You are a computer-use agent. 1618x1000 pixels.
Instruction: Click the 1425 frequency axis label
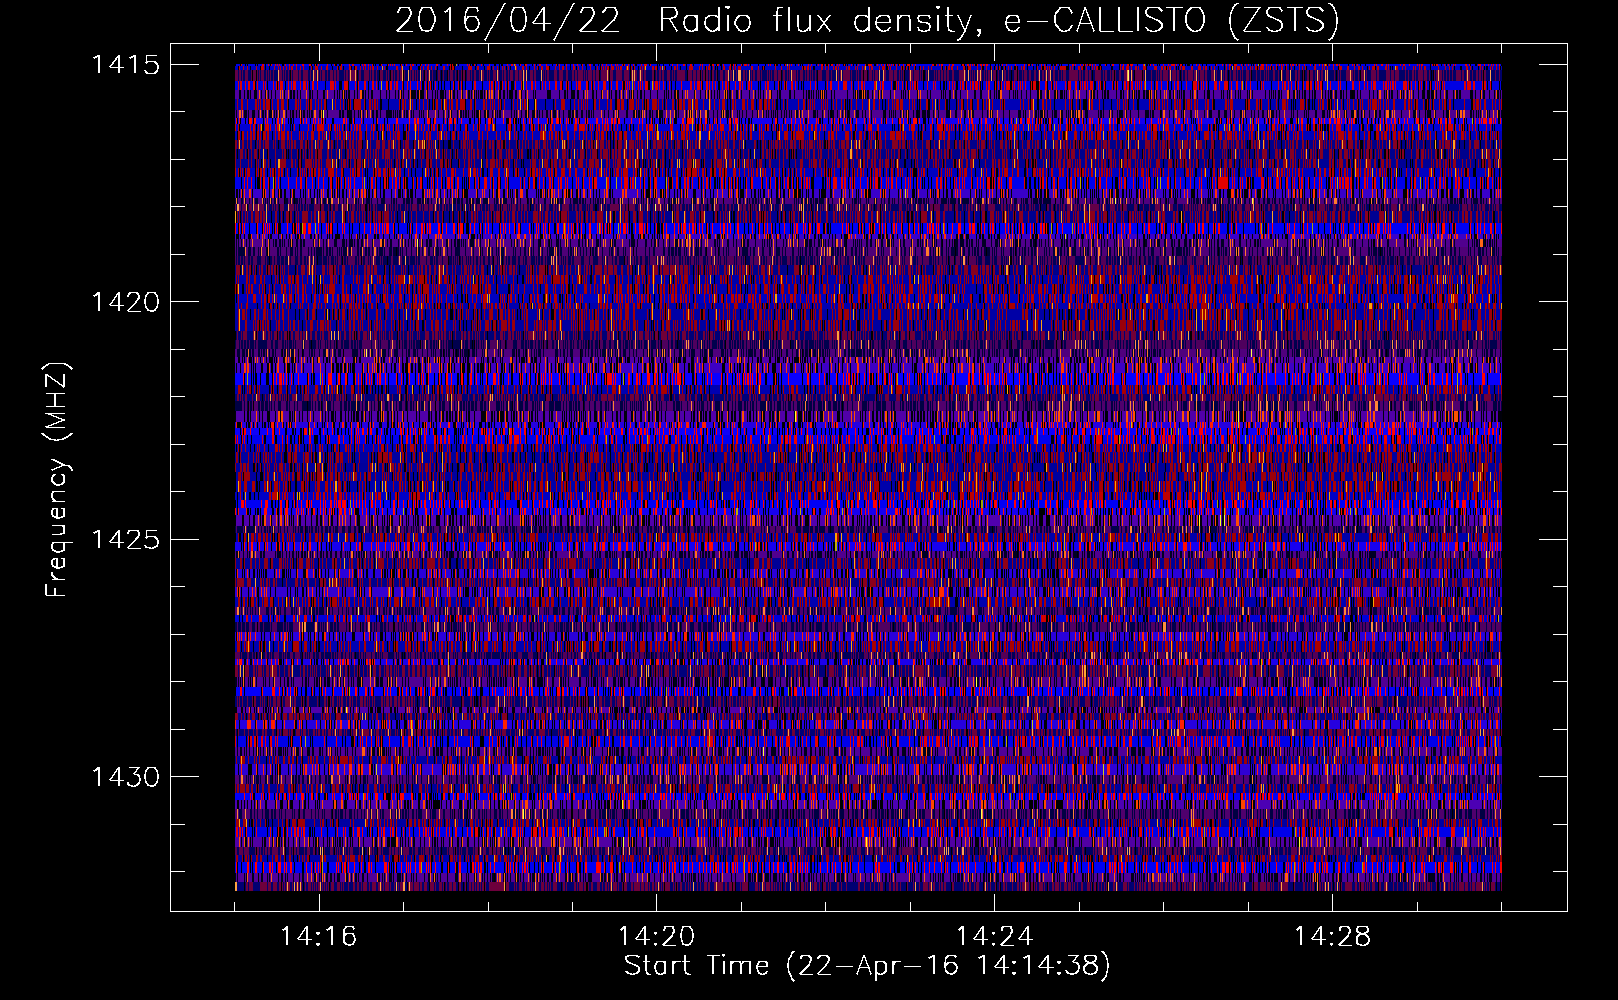[125, 540]
